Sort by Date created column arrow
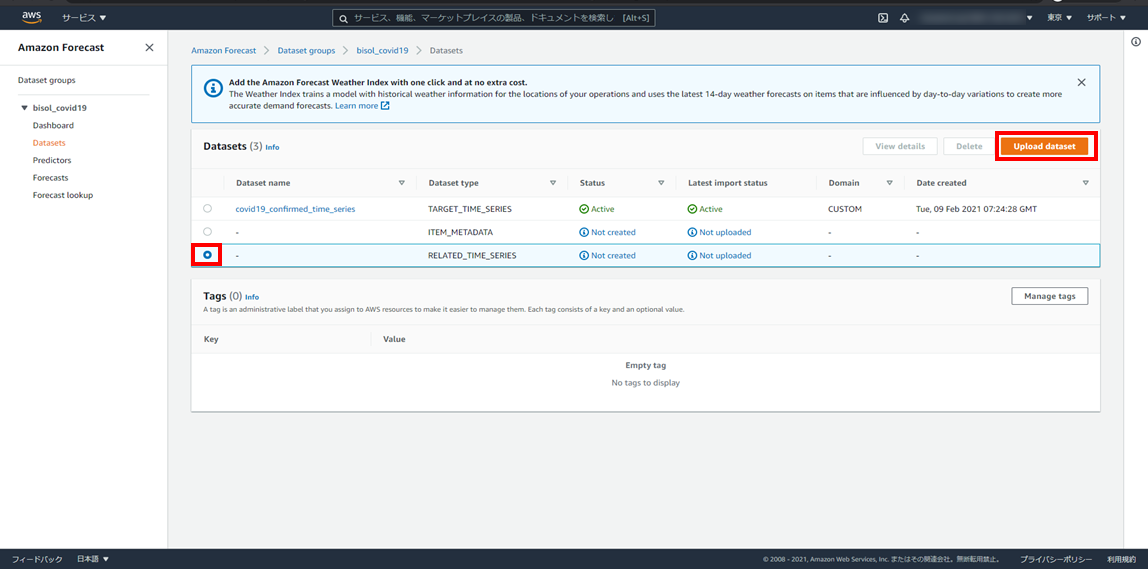Screen dimensions: 1148x569 pyautogui.click(x=1085, y=183)
